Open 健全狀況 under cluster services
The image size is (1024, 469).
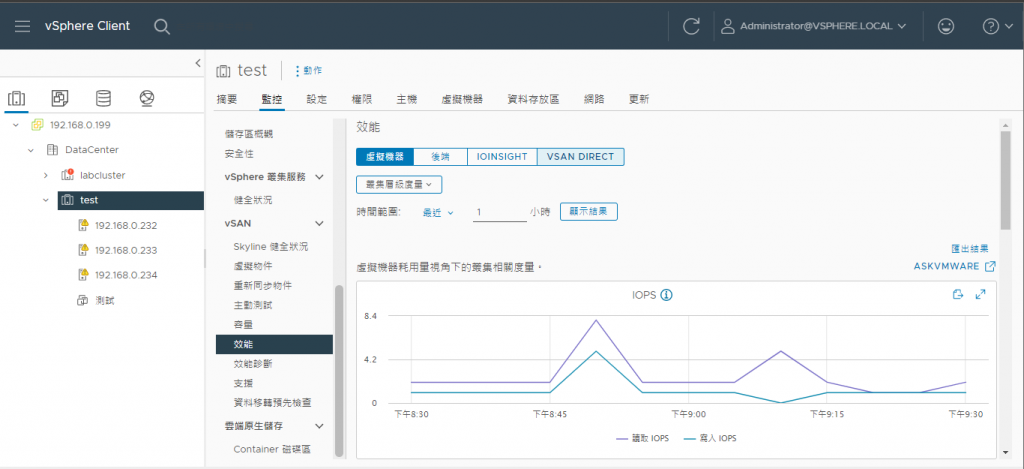[253, 200]
